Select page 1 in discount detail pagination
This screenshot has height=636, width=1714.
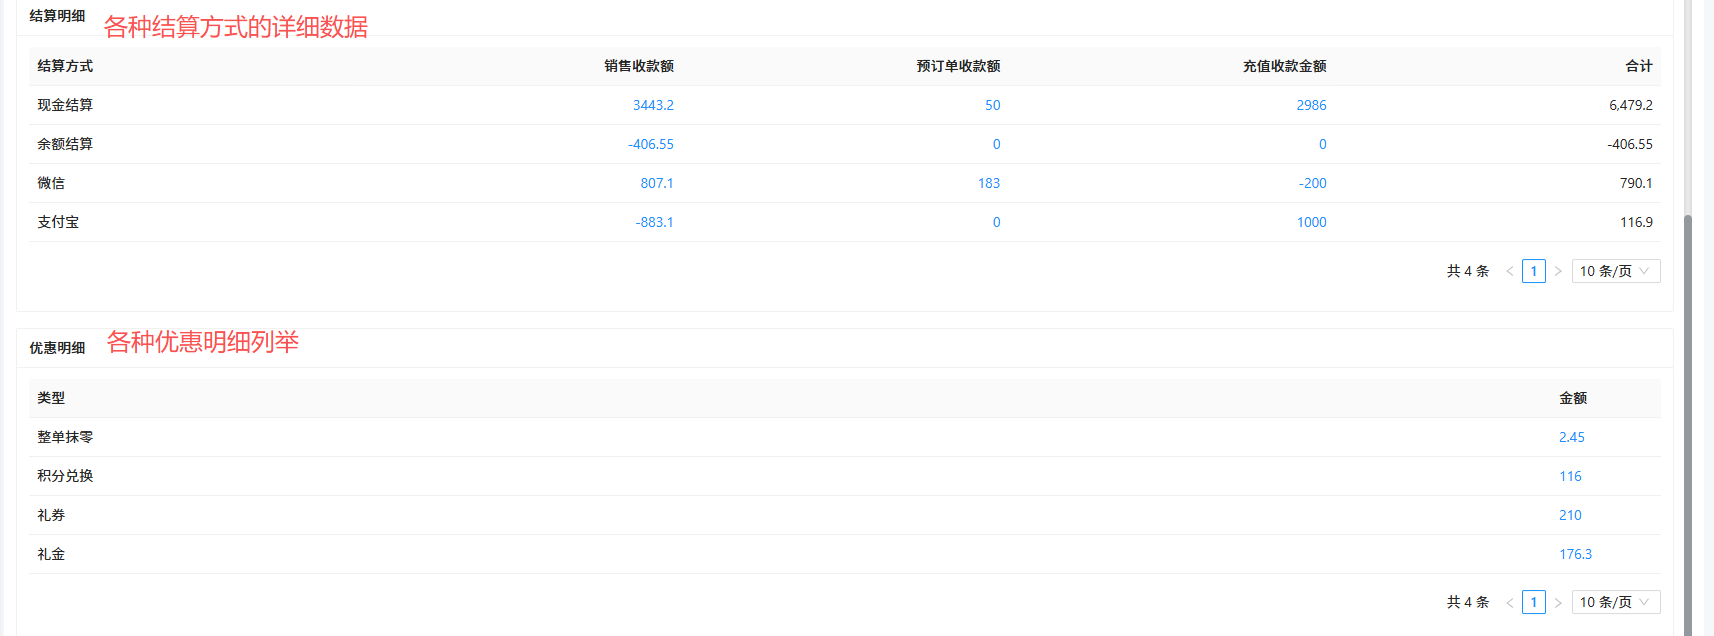pos(1534,602)
